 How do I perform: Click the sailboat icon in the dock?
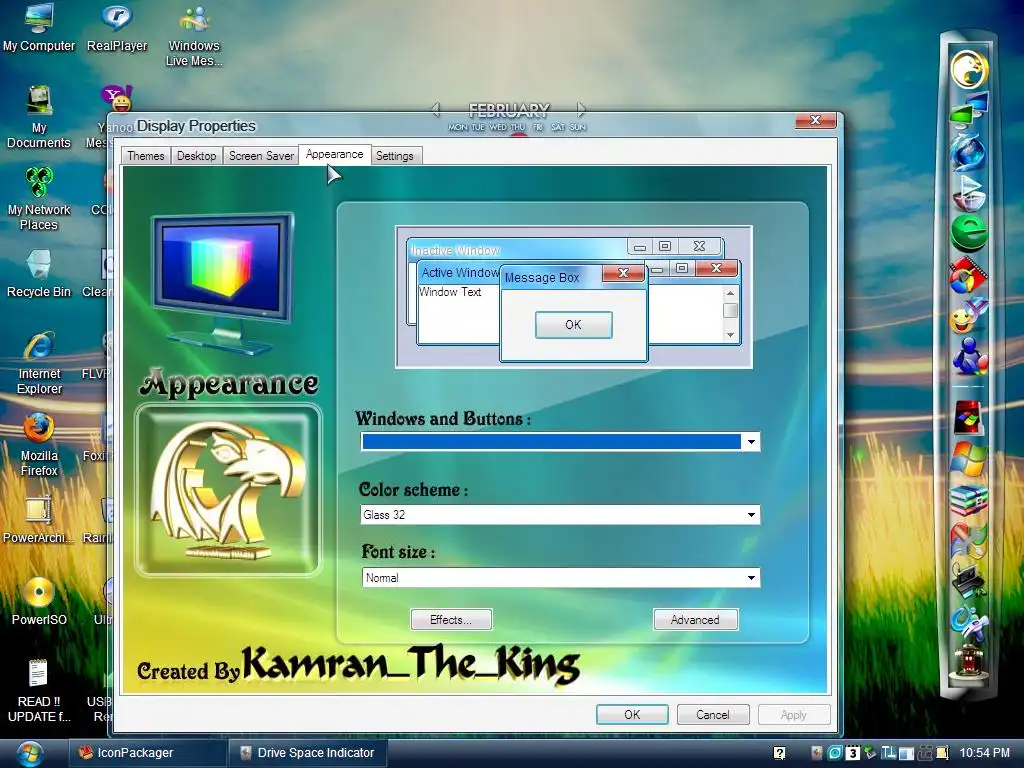pyautogui.click(x=968, y=193)
